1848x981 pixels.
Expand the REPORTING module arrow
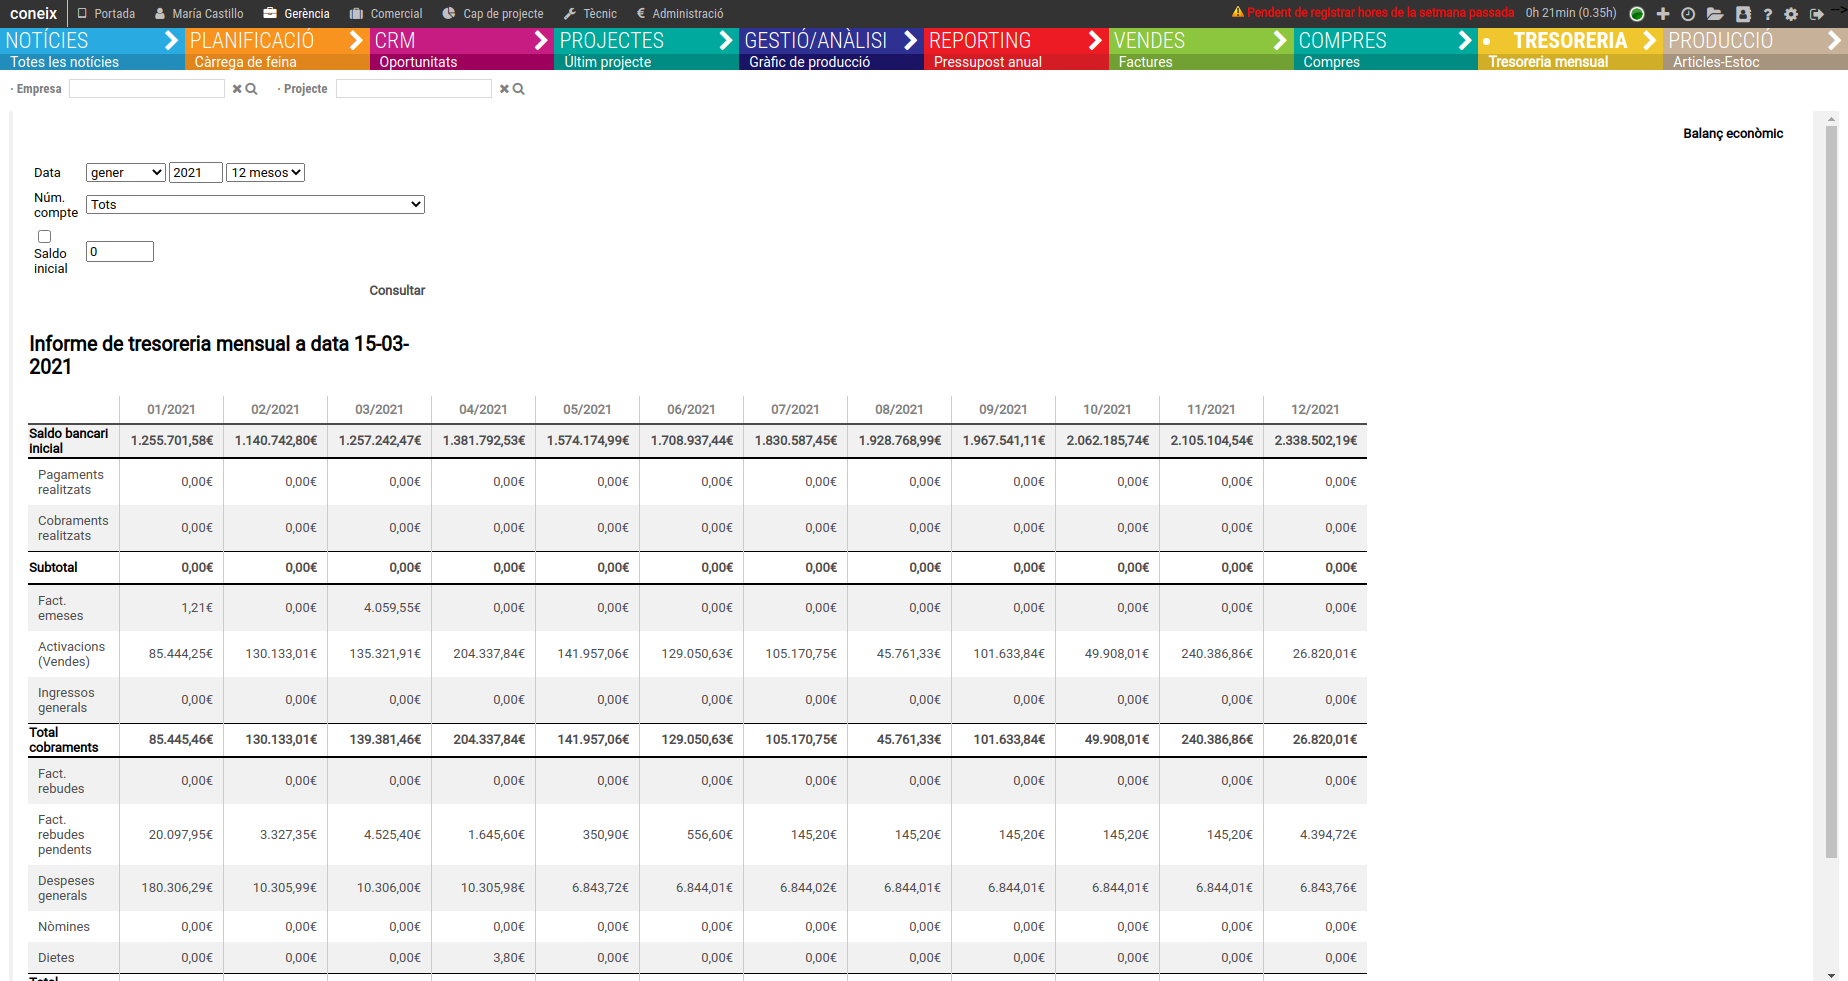[1095, 40]
